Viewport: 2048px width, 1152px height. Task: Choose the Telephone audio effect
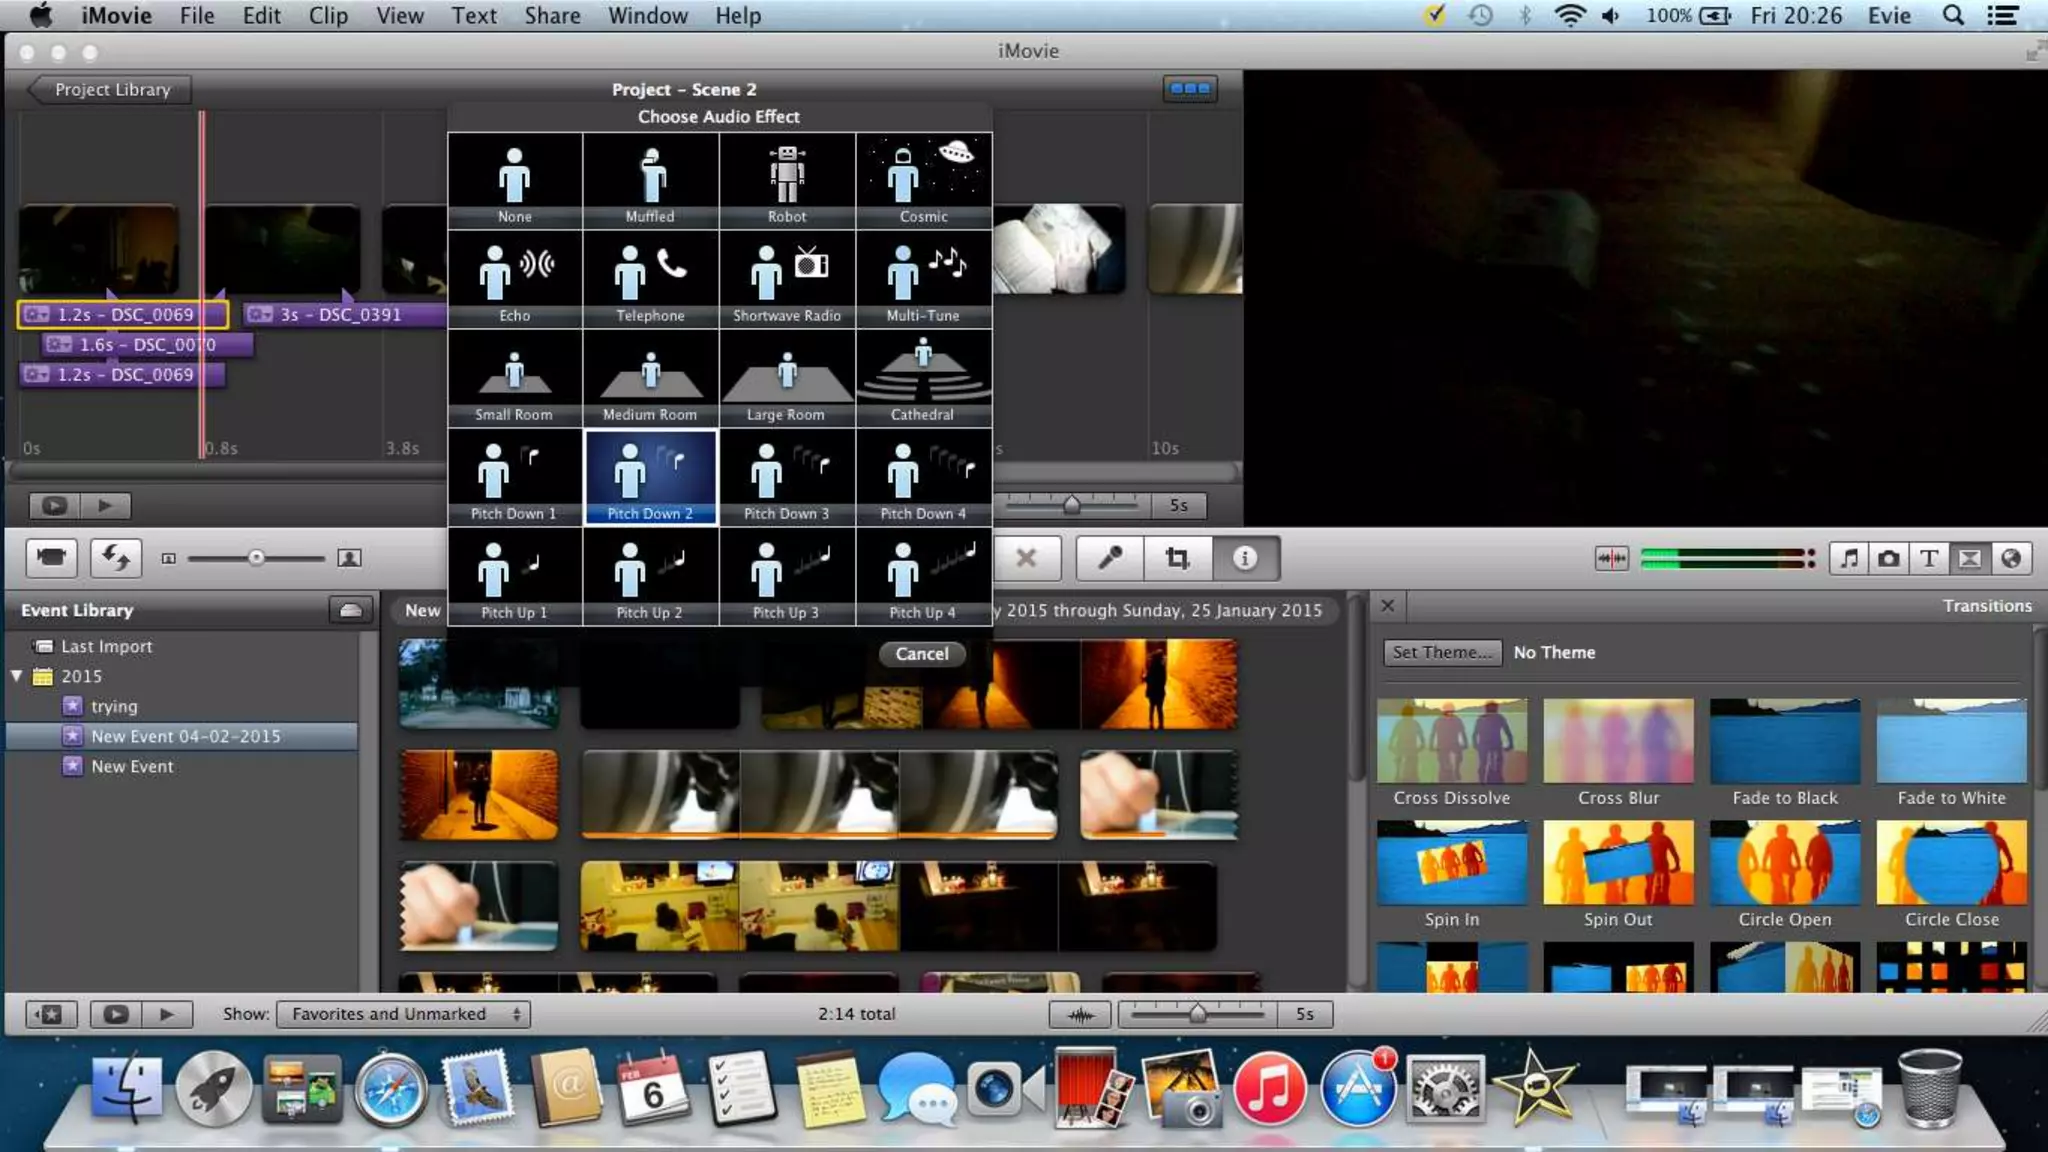click(650, 280)
